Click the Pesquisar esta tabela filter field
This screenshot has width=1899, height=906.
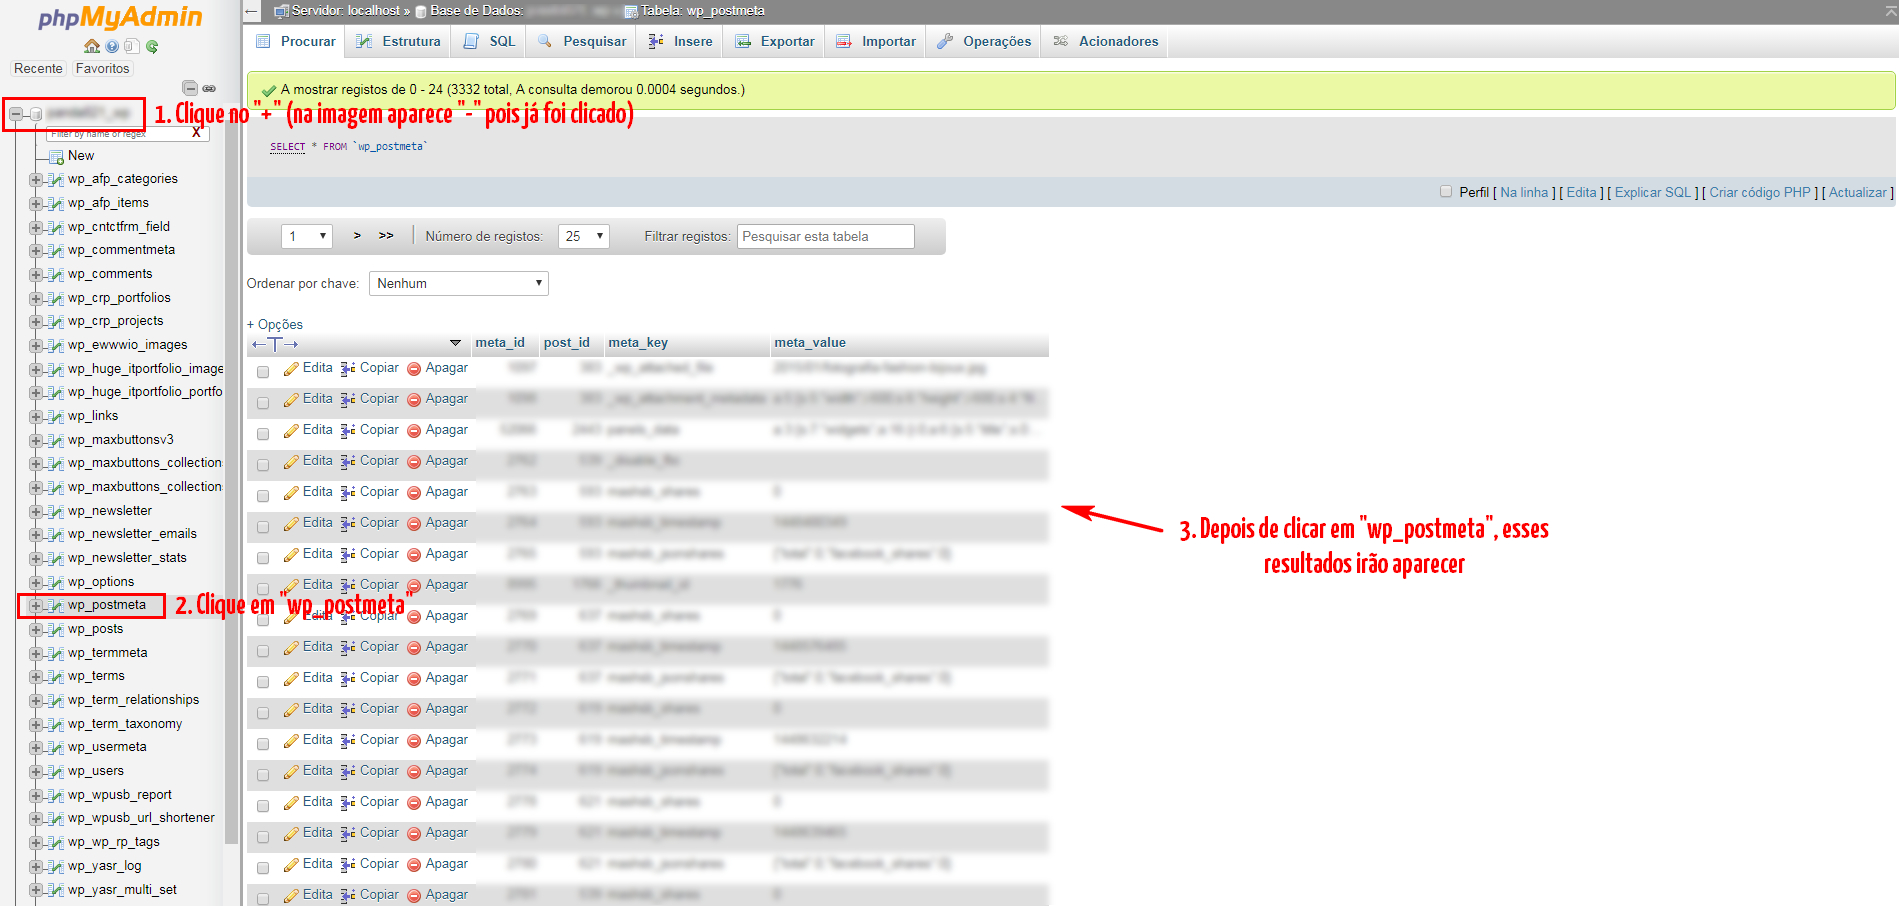[x=826, y=236]
